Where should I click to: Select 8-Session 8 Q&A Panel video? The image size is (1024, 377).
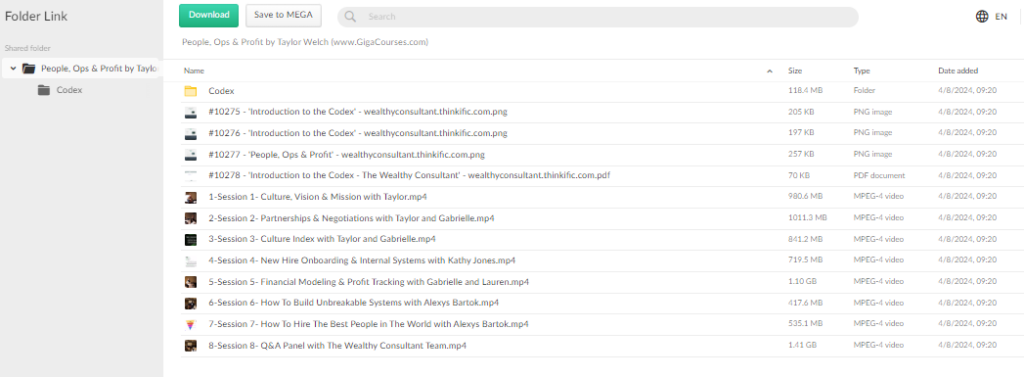pos(338,346)
